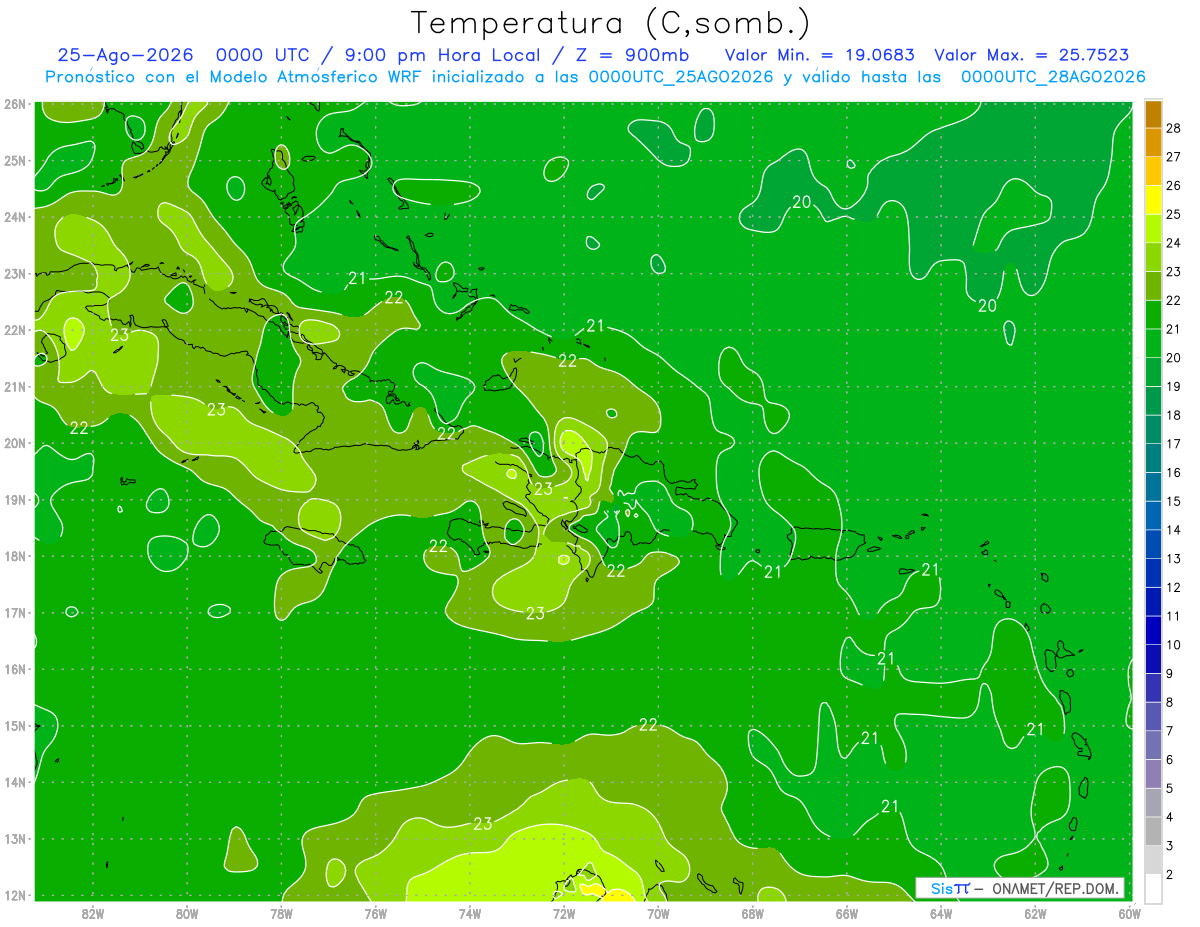Click the '15N' latitude axis label
1200x927 pixels.
(15, 726)
